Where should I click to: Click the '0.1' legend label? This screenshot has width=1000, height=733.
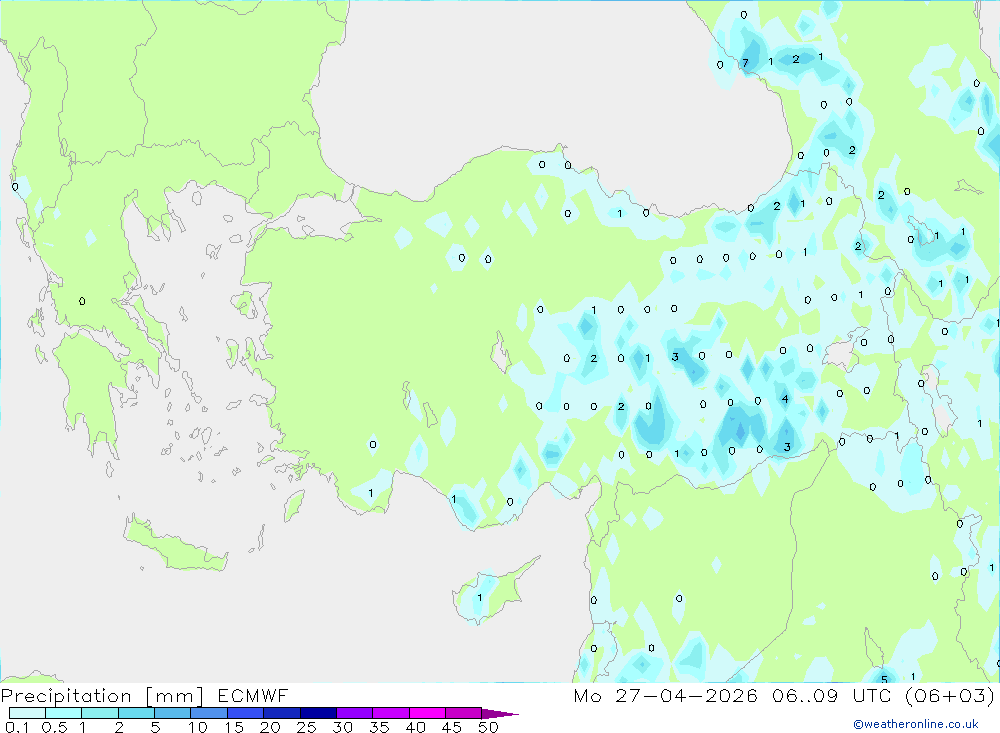click(x=17, y=727)
